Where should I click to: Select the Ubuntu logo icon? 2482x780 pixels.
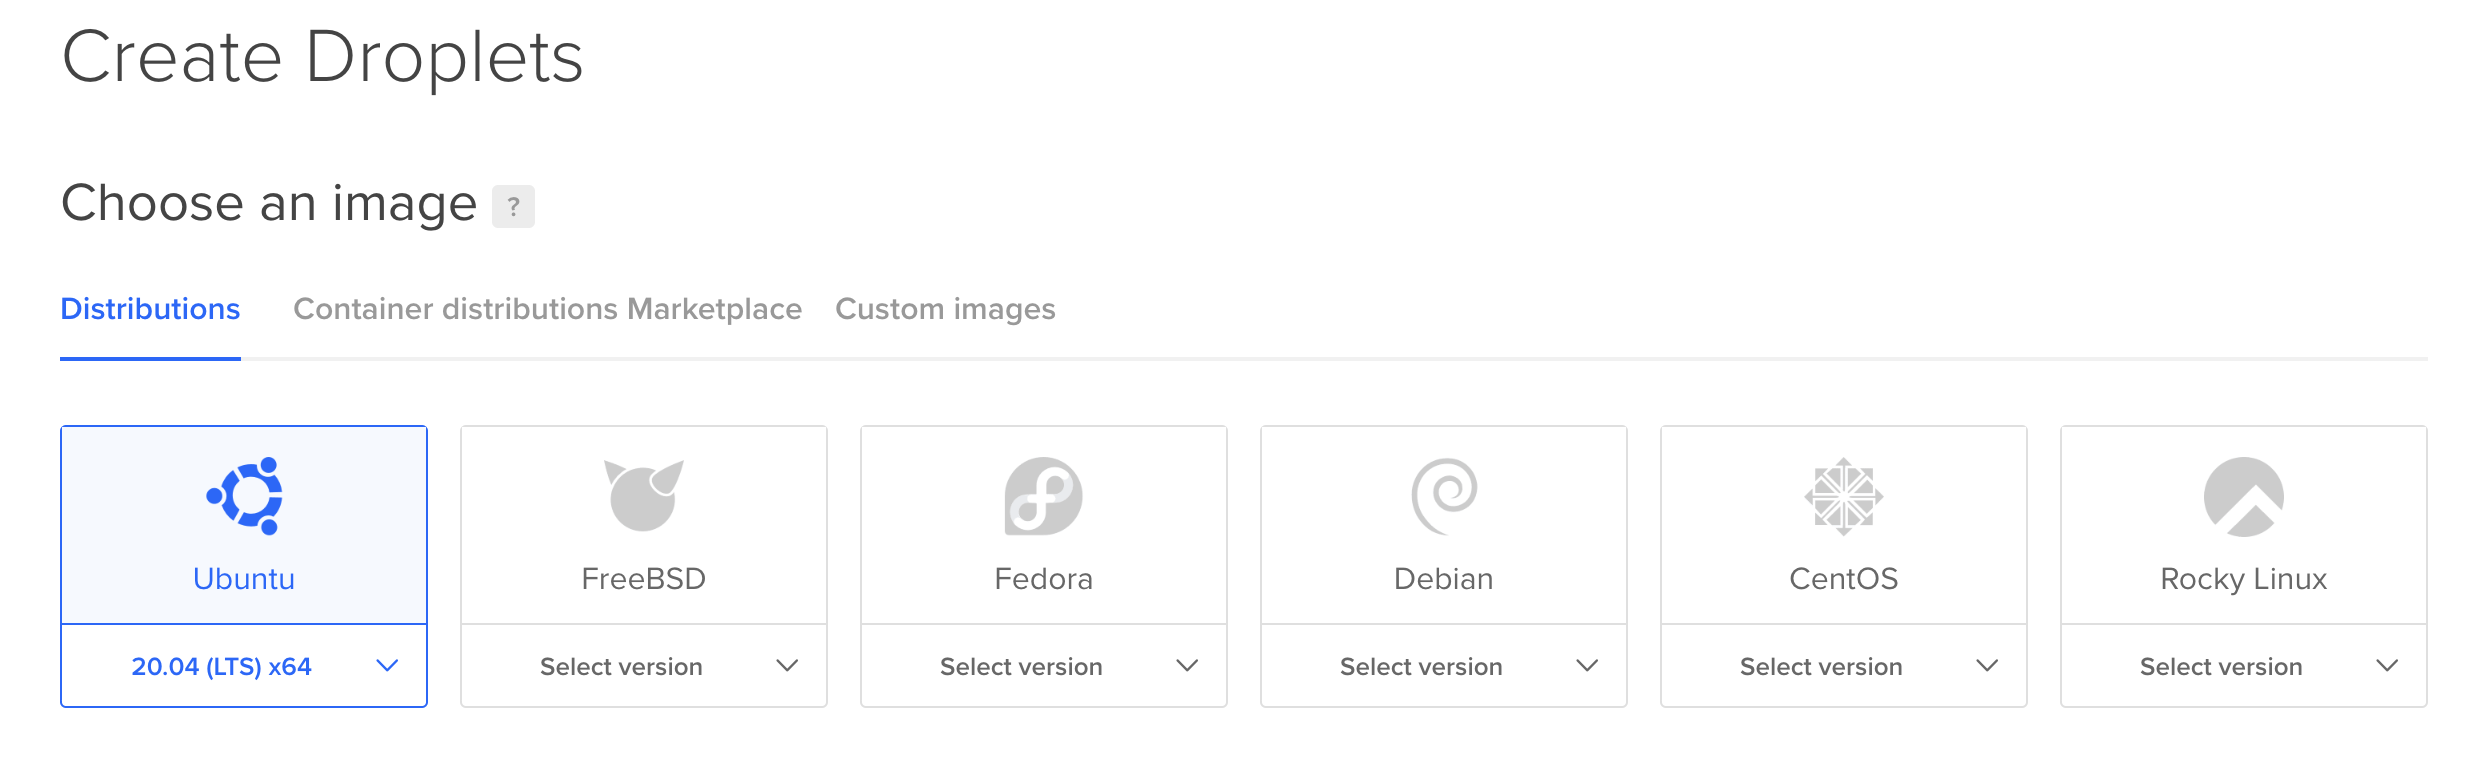(243, 497)
